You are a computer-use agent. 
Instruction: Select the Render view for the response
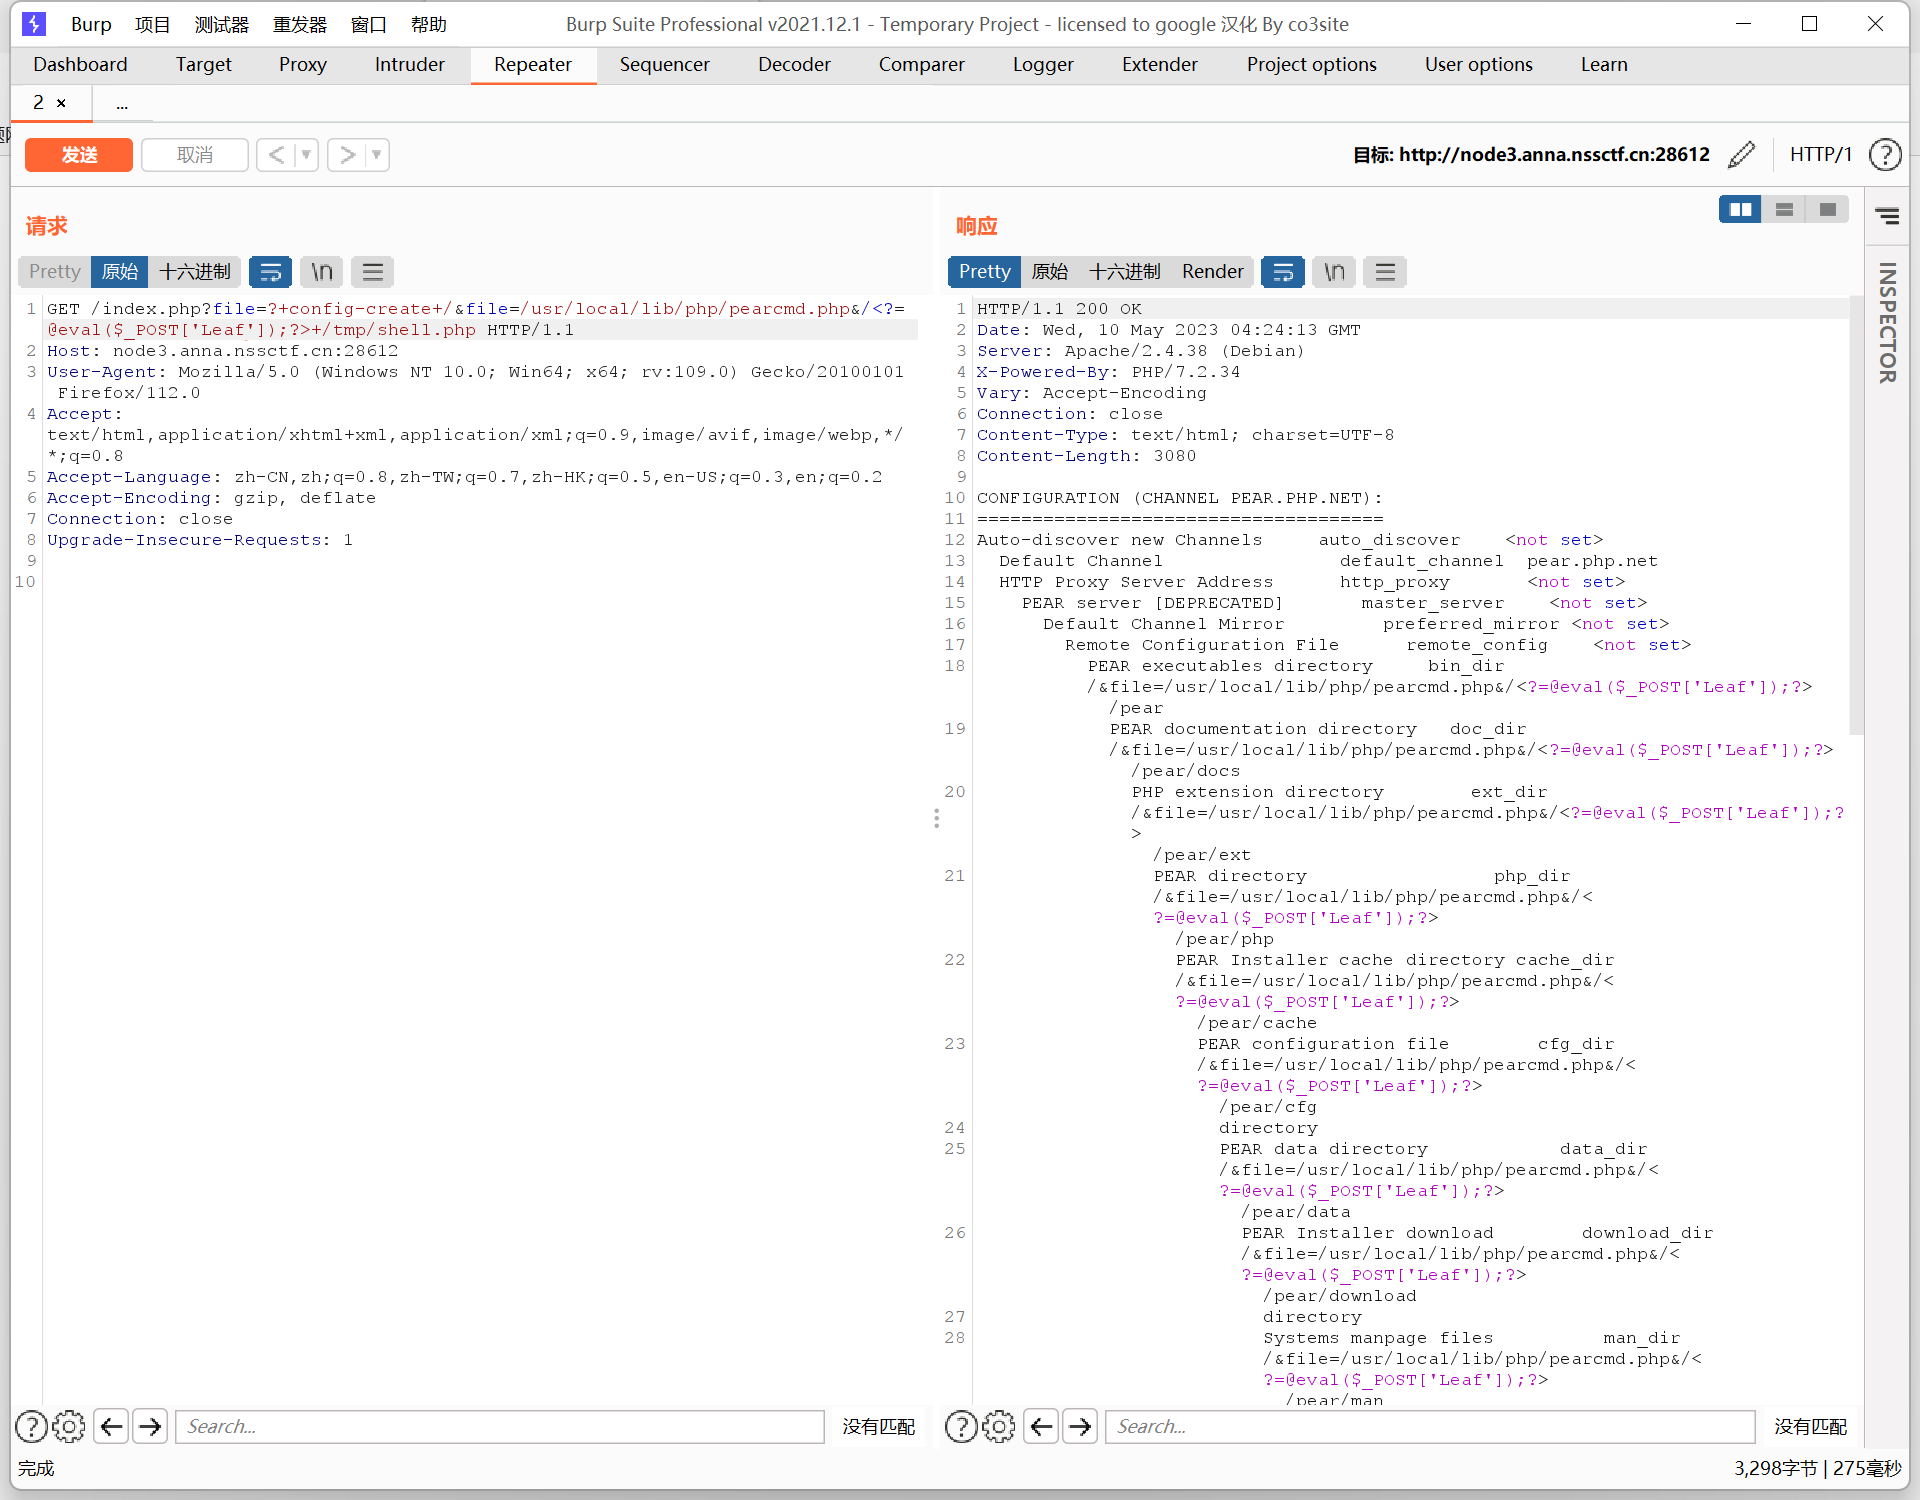tap(1212, 271)
